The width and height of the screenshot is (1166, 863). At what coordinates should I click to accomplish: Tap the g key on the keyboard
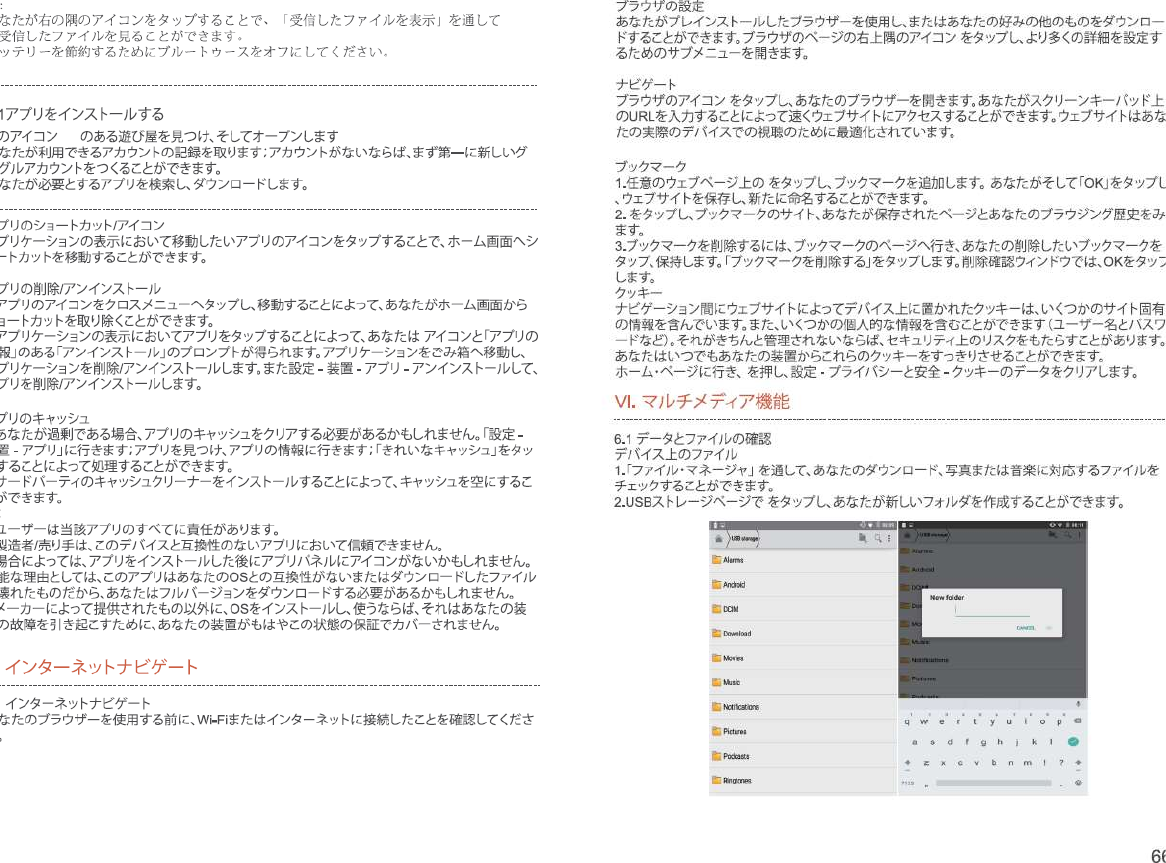pos(983,742)
